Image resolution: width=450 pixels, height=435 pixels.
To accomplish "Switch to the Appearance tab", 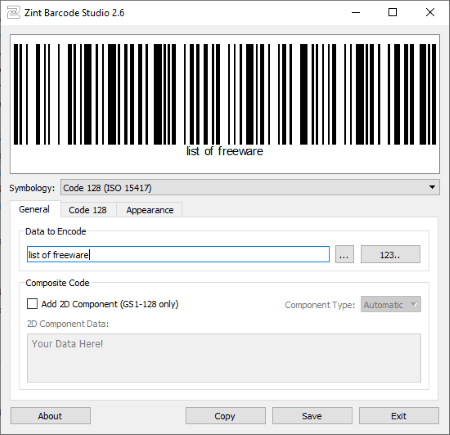I will point(150,210).
